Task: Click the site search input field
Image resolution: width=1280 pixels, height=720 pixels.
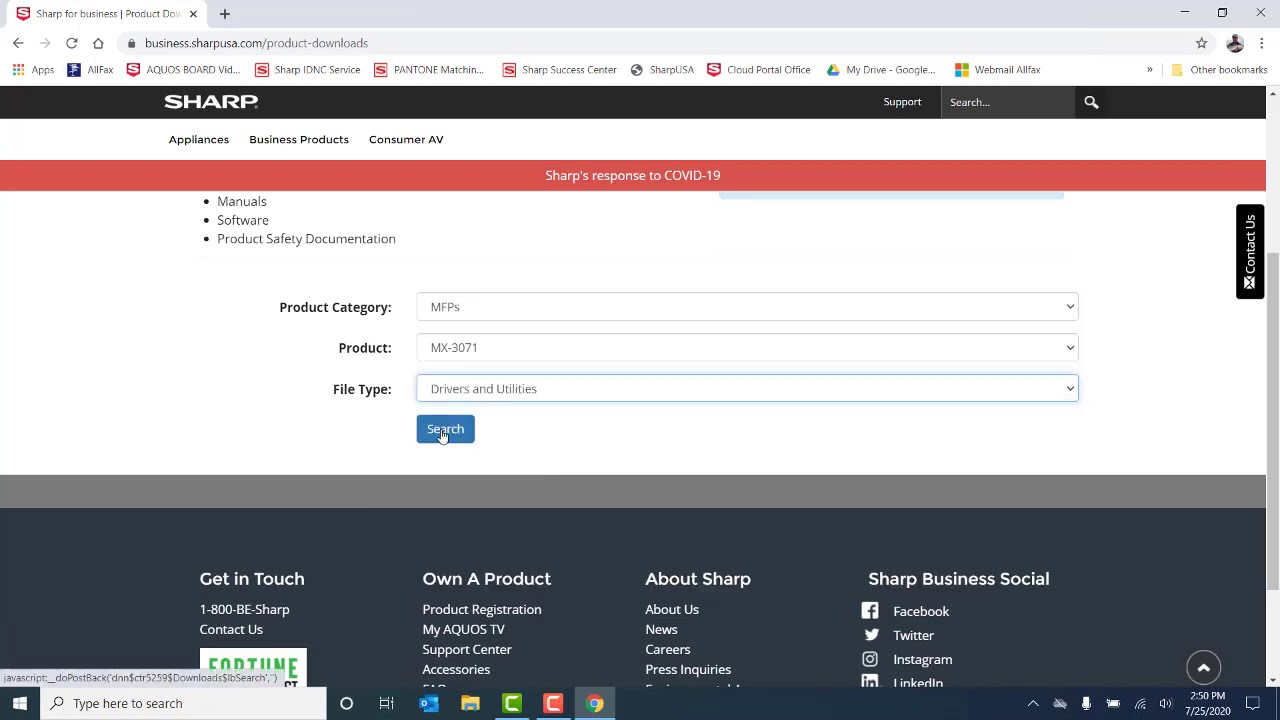Action: pyautogui.click(x=1007, y=102)
